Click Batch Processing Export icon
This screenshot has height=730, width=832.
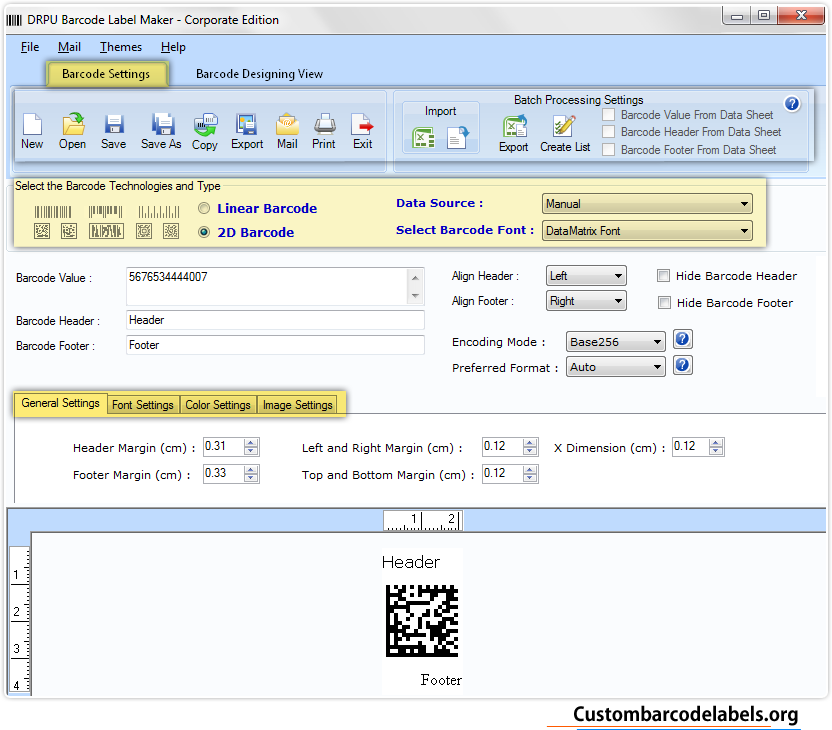coord(514,127)
